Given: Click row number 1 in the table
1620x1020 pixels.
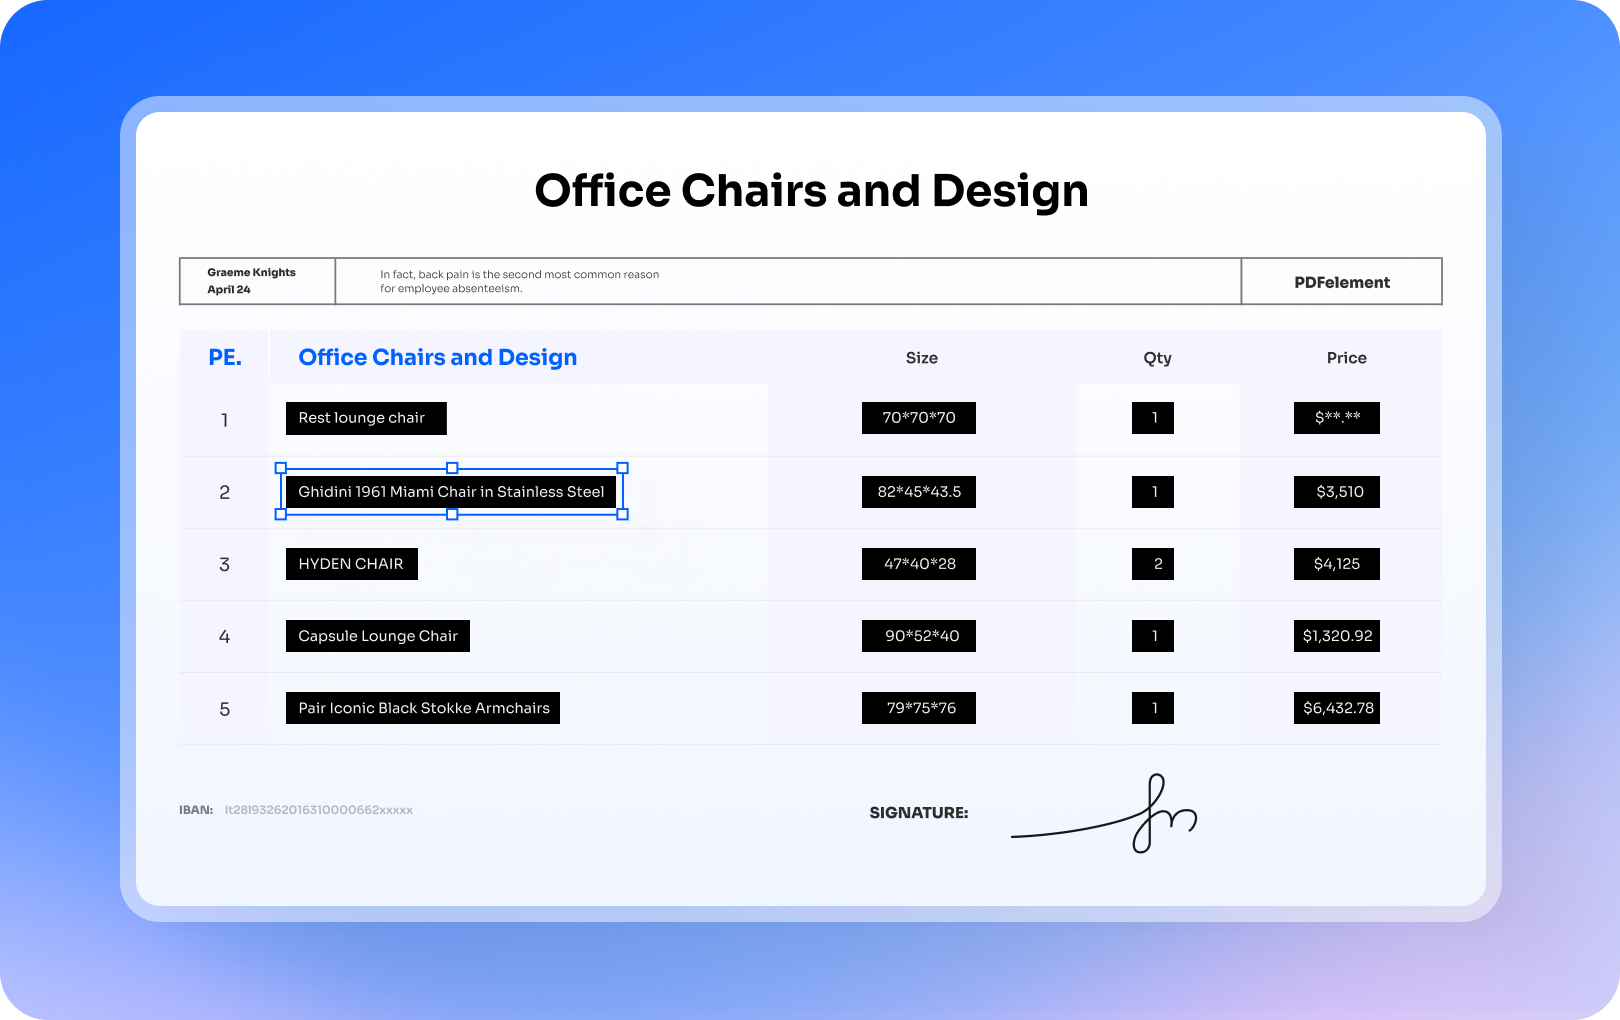Looking at the screenshot, I should tap(225, 420).
